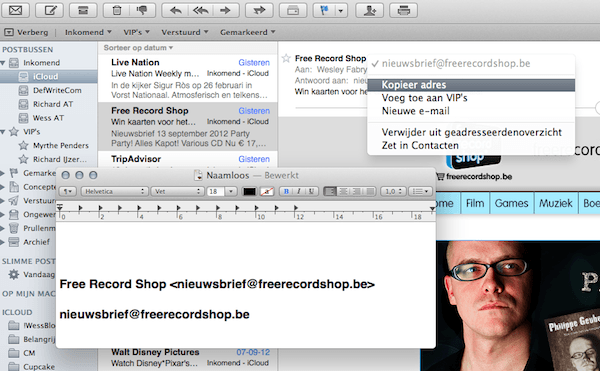Collapse the Inkomend mailbox triangle
The height and width of the screenshot is (371, 600).
tap(3, 63)
